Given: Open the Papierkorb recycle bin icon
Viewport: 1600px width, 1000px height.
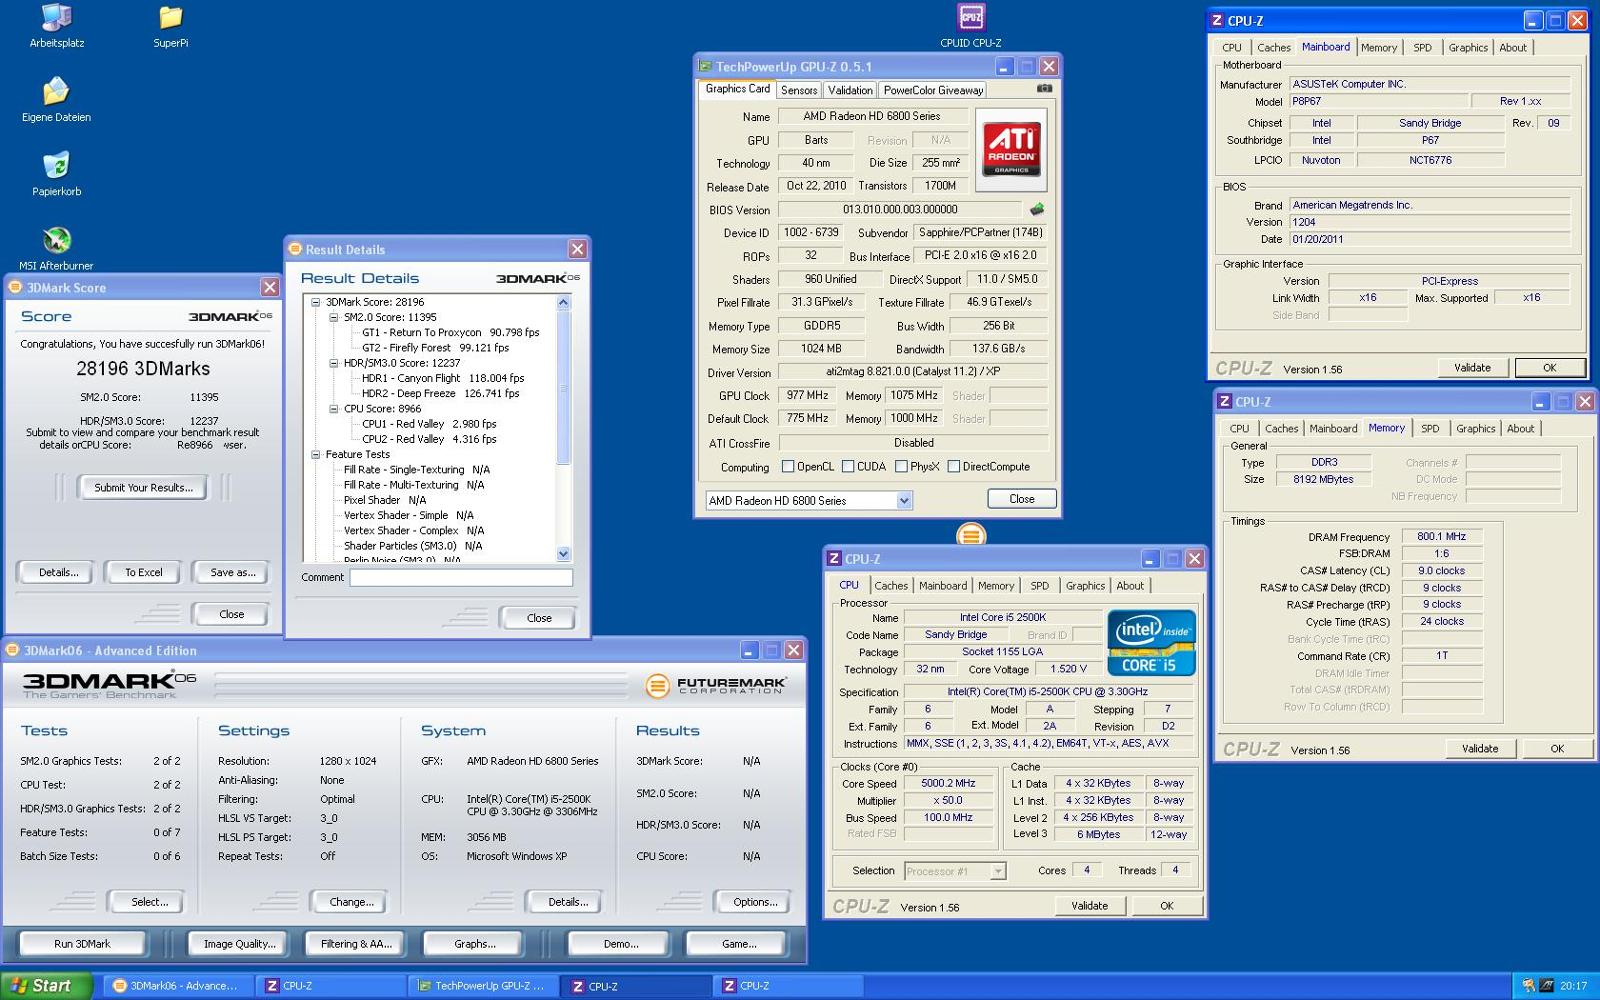Looking at the screenshot, I should (x=56, y=174).
